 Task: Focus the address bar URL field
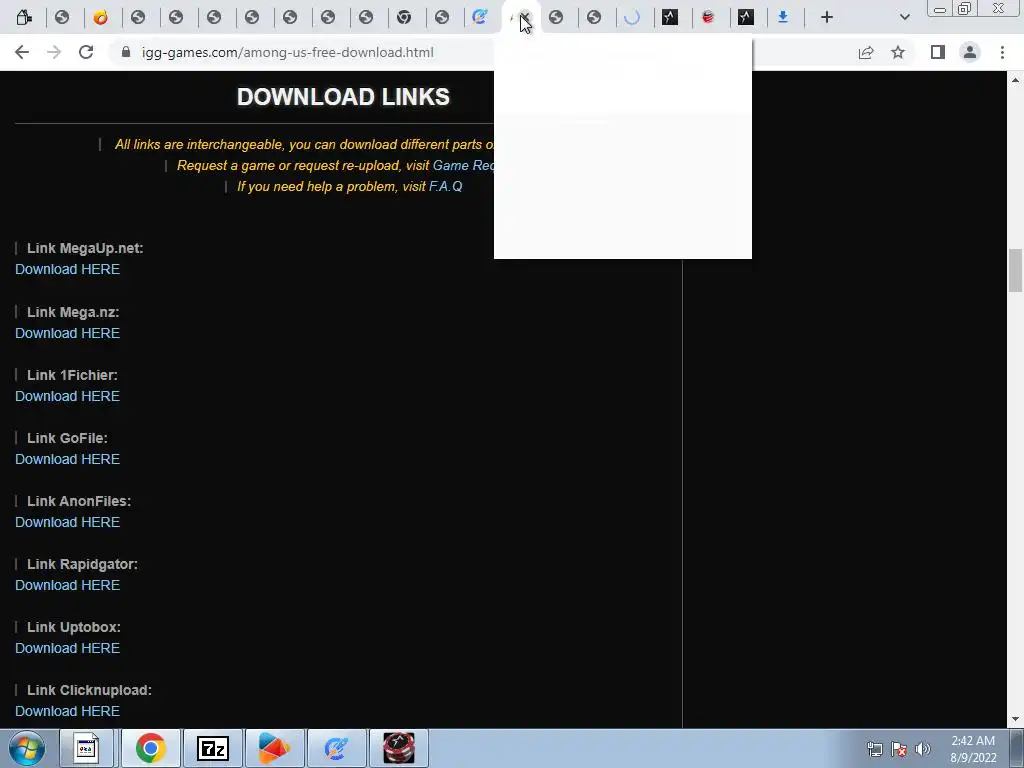(x=287, y=52)
